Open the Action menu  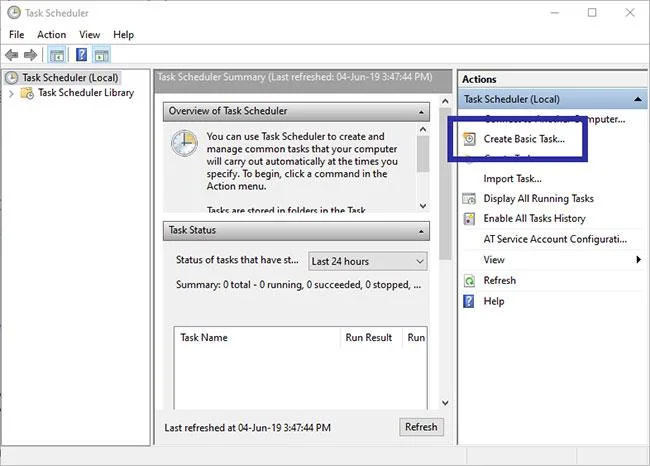51,35
